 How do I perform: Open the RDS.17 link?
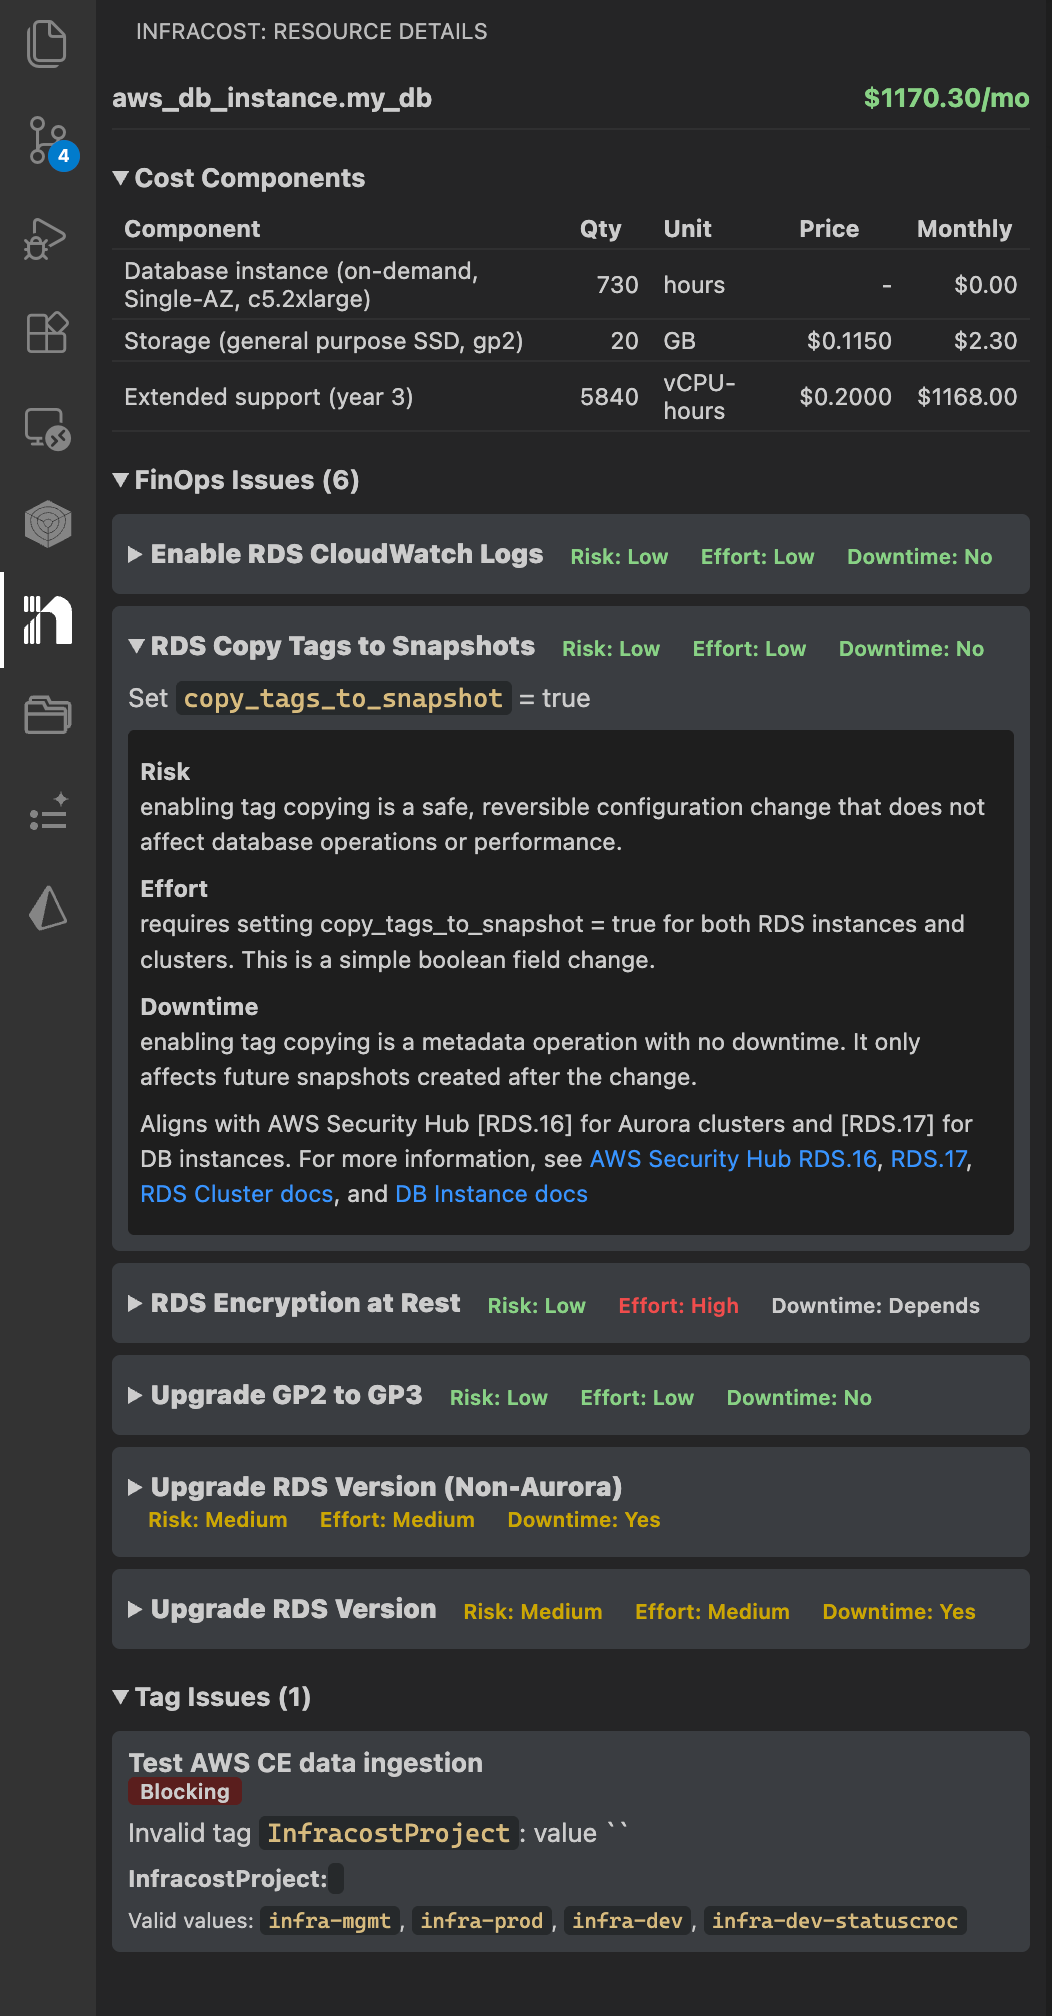(x=929, y=1159)
